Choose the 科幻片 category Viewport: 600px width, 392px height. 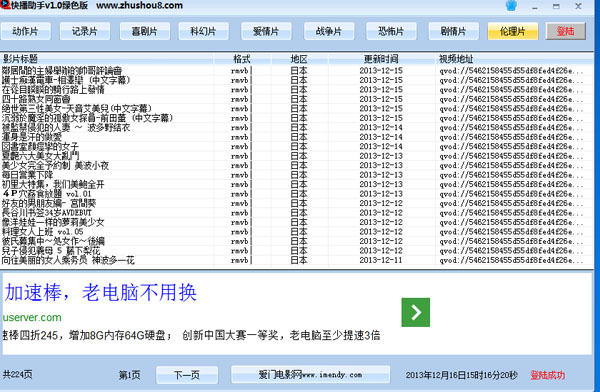tap(204, 31)
